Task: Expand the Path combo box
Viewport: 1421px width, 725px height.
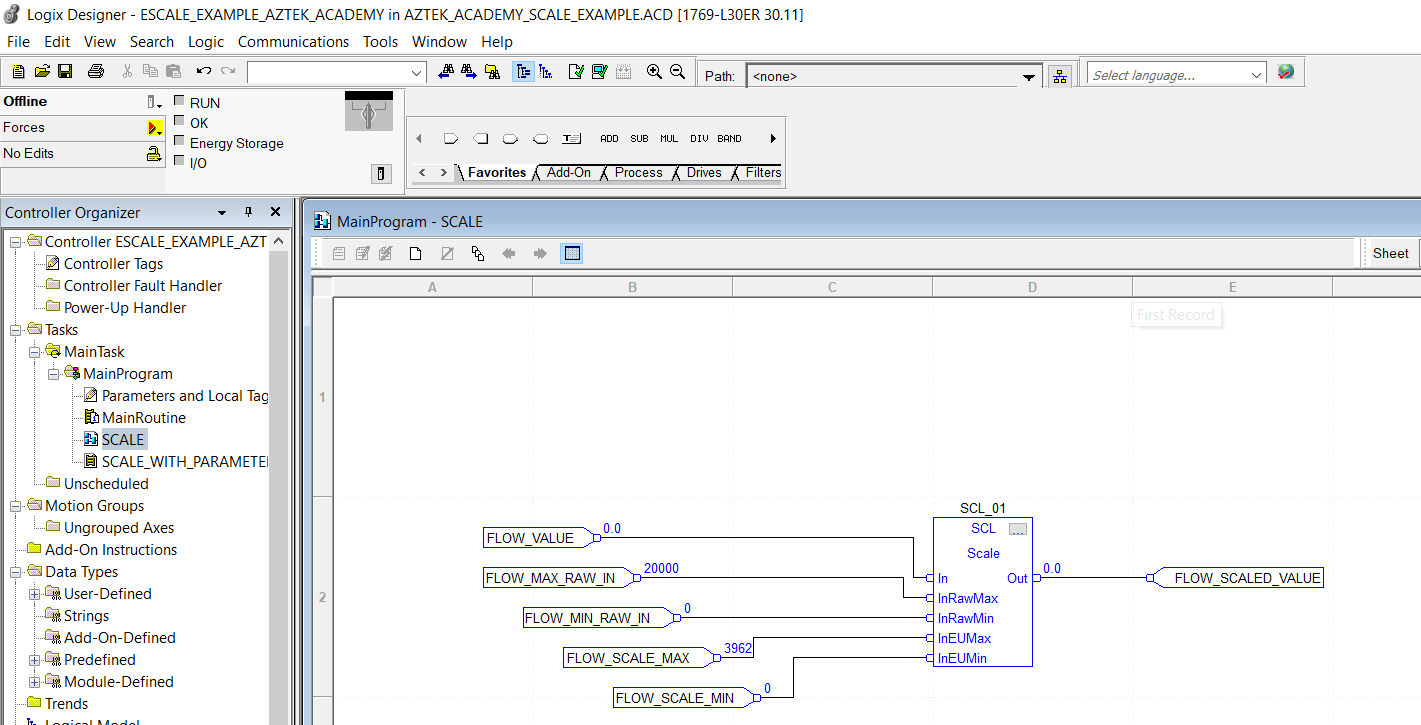Action: [1029, 77]
